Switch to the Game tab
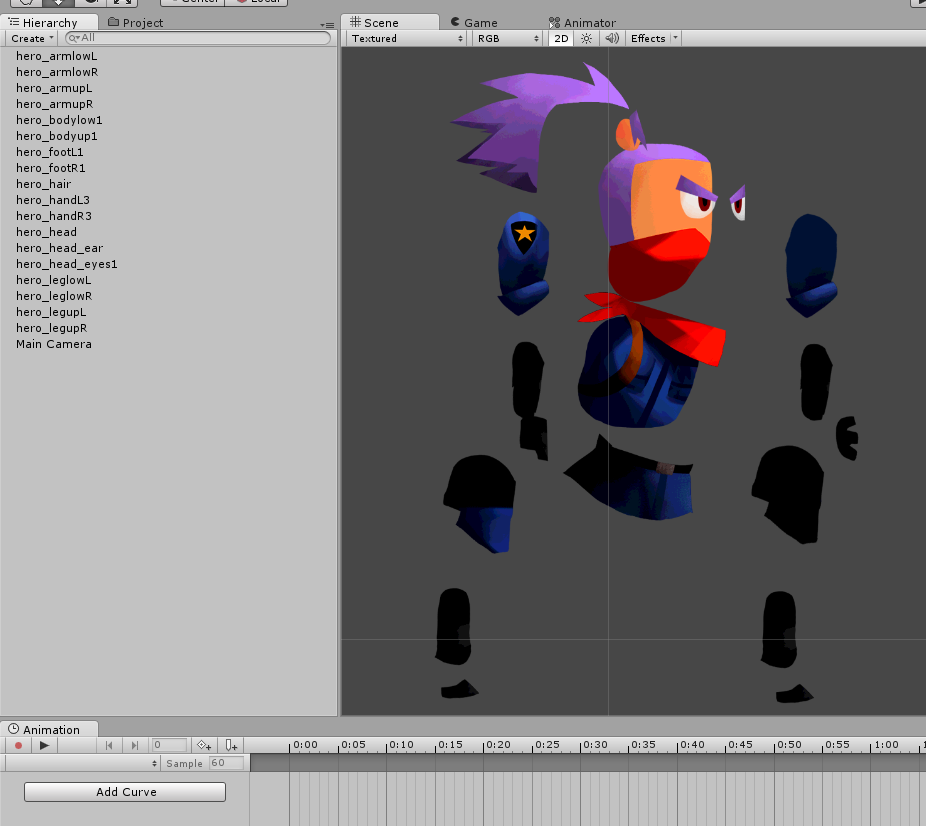 pyautogui.click(x=474, y=22)
